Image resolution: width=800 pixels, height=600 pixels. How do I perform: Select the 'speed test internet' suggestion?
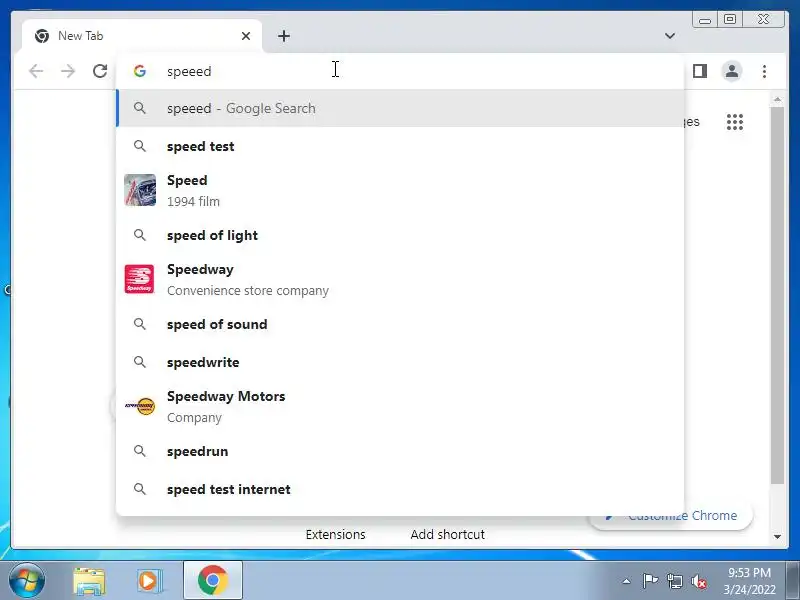(x=401, y=489)
